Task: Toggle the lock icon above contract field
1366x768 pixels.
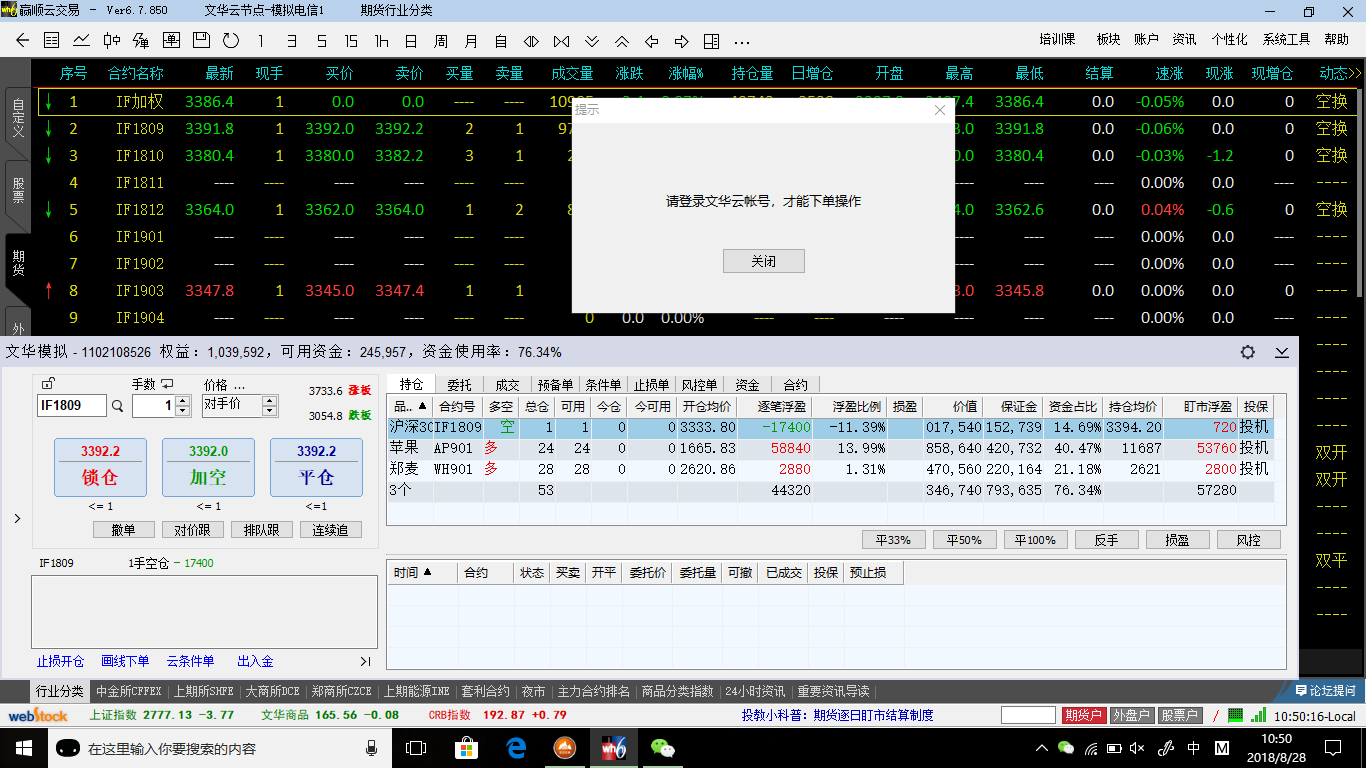Action: (48, 384)
